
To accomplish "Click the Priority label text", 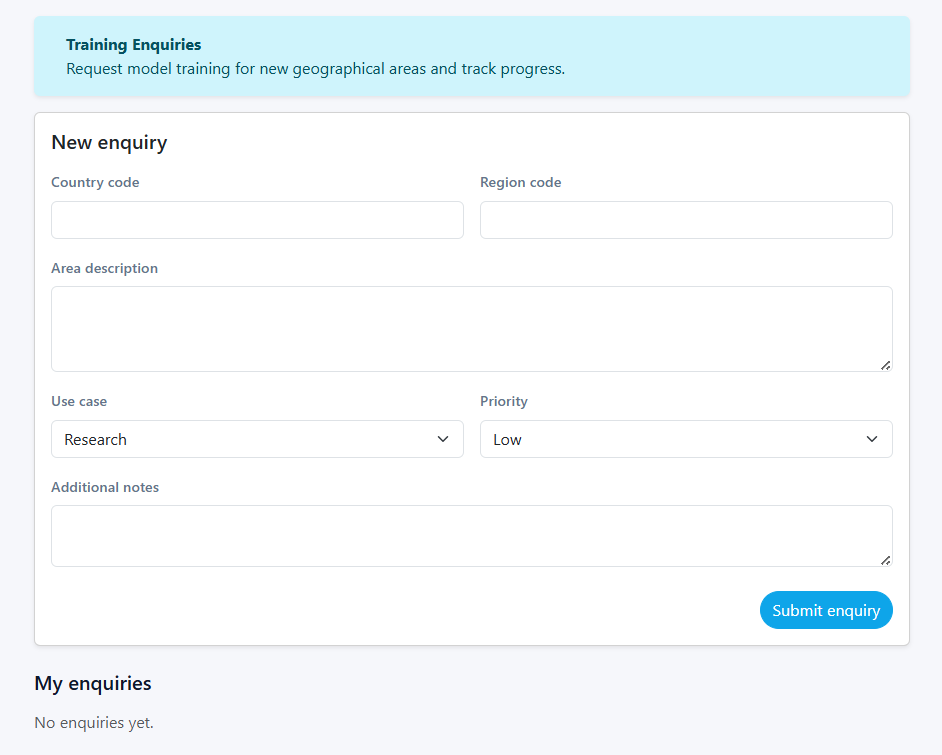I will tap(504, 402).
